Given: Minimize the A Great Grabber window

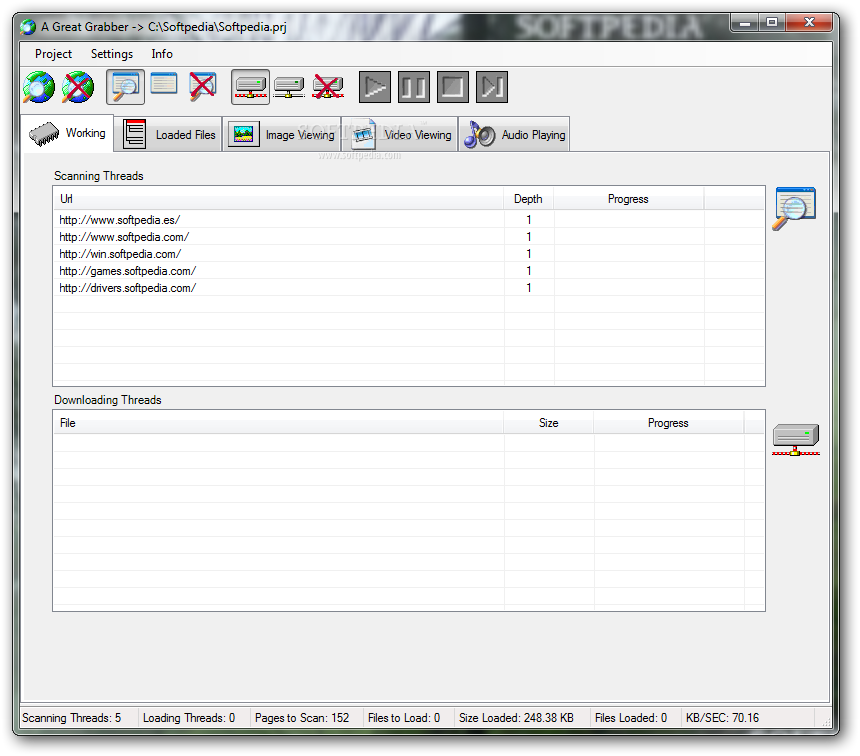Looking at the screenshot, I should pyautogui.click(x=745, y=23).
